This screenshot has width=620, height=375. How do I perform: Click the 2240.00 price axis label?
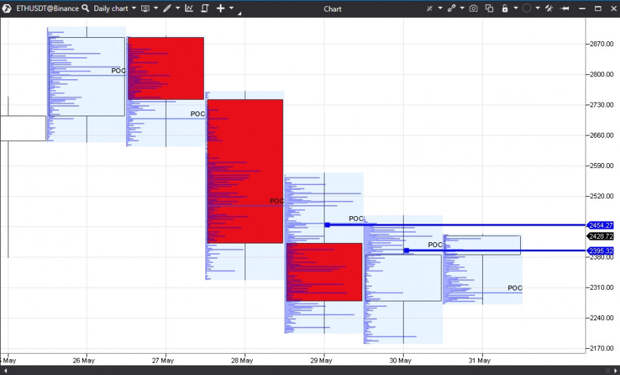[x=601, y=318]
